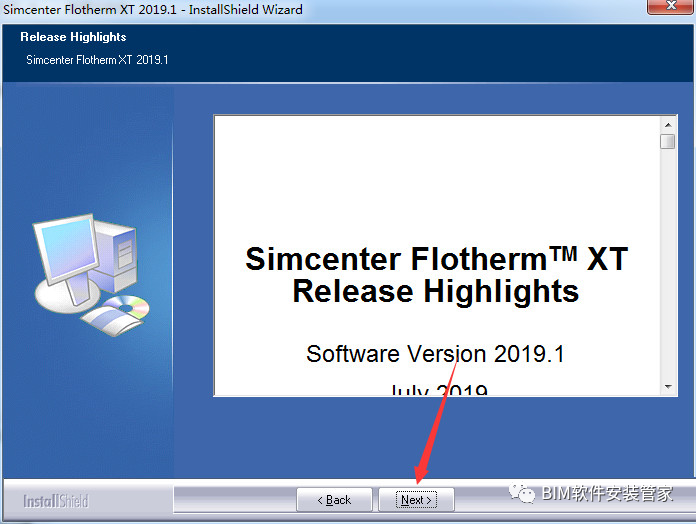Click the 'Simcenter Flotherm XT 2019.1' subtitle
This screenshot has height=524, width=696.
coord(97,60)
